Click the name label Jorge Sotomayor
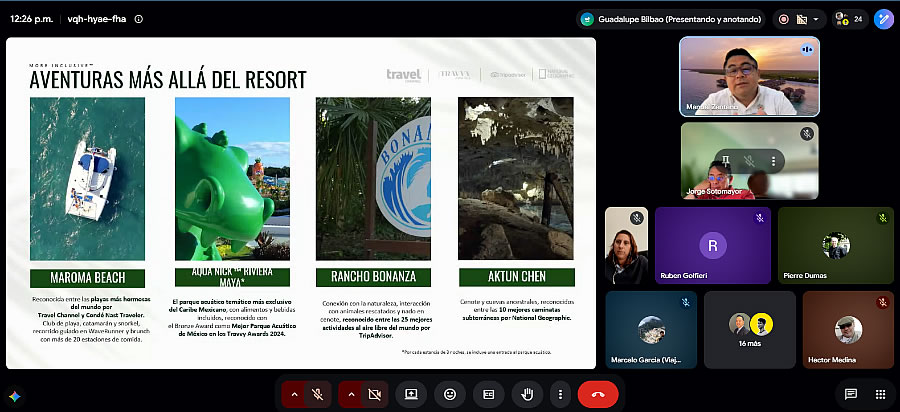 pyautogui.click(x=714, y=192)
